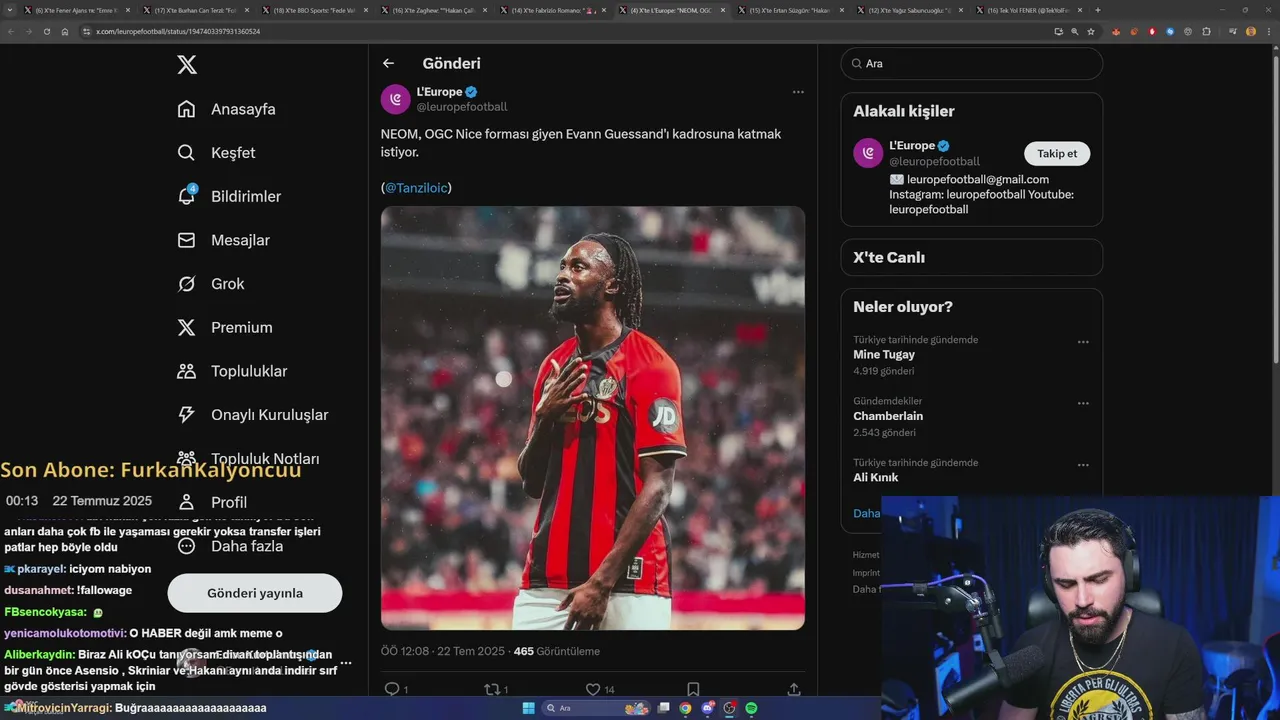This screenshot has width=1280, height=720.
Task: Click Neler oluyor? heading
Action: [903, 307]
